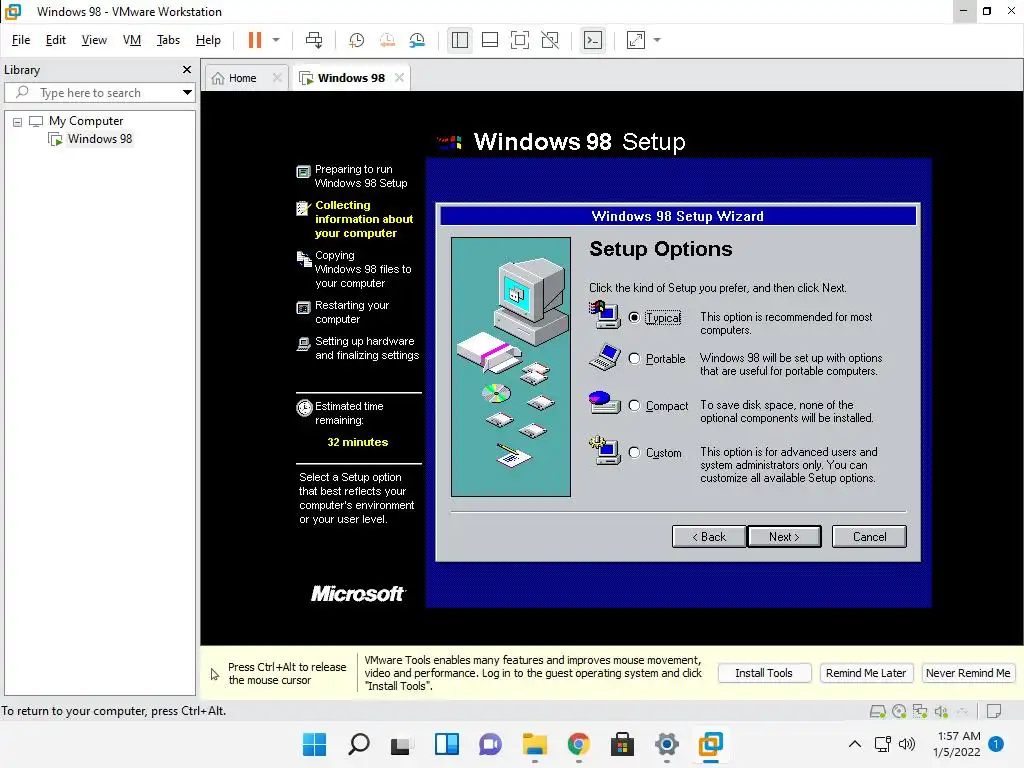
Task: Click the Typical option computer icon
Action: (605, 314)
